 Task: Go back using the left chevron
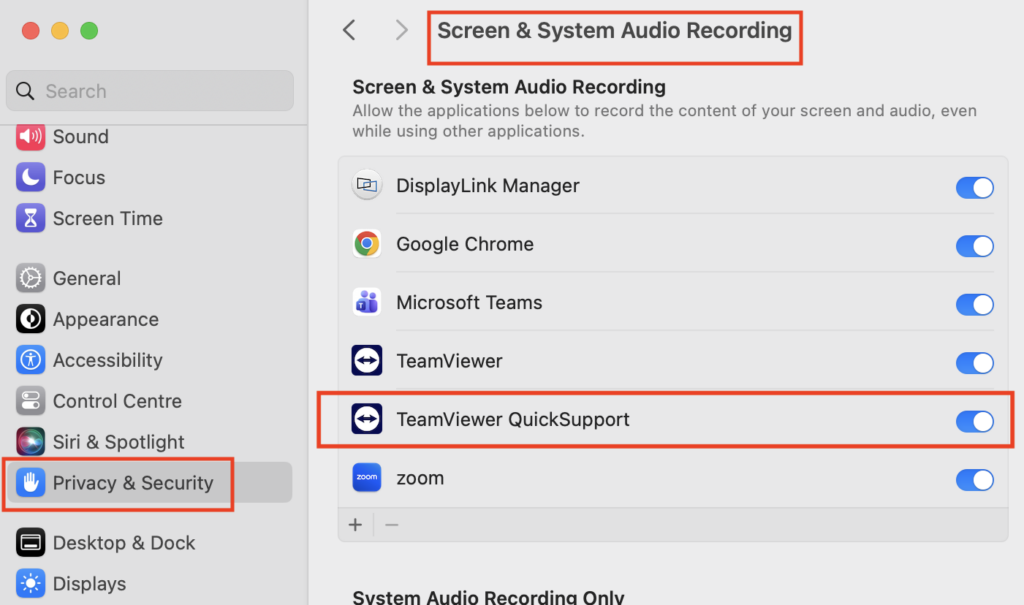(x=349, y=30)
